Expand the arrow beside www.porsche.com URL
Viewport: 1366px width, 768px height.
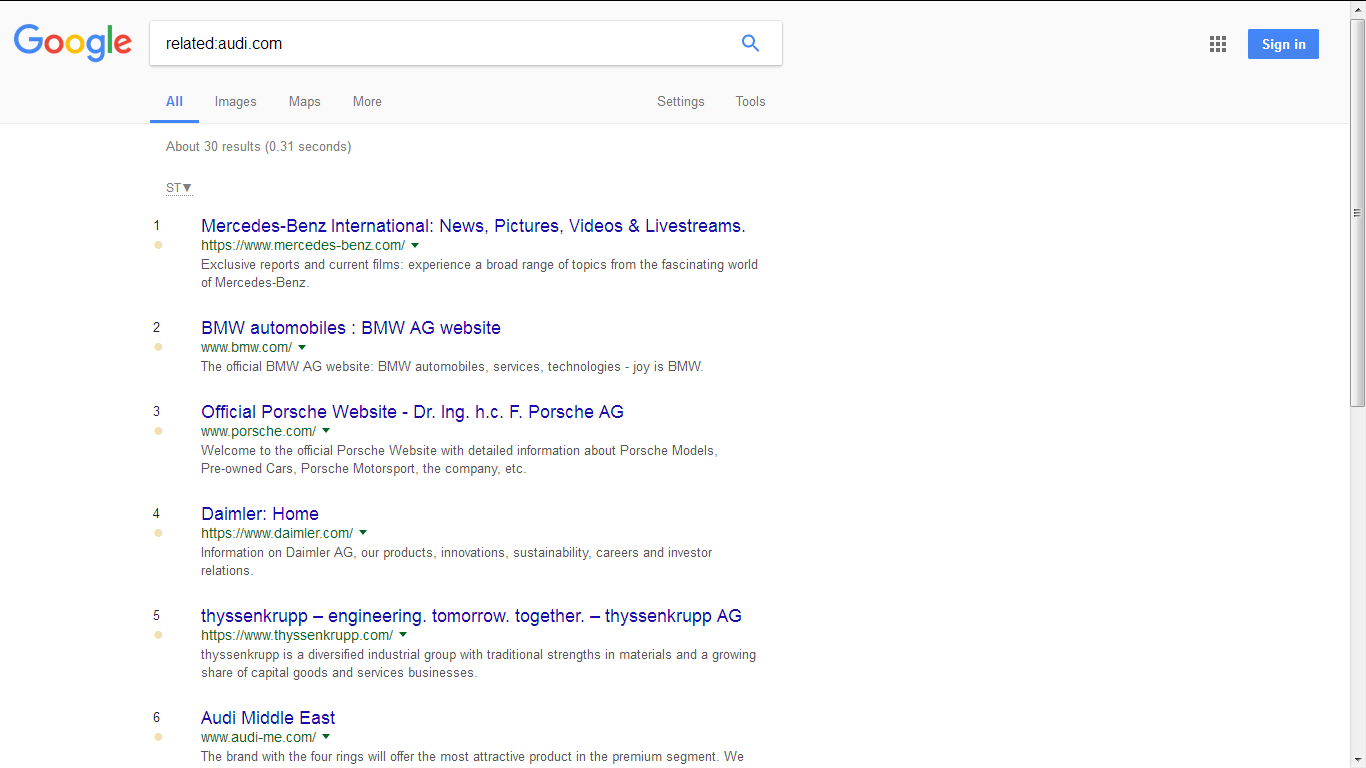(x=326, y=432)
